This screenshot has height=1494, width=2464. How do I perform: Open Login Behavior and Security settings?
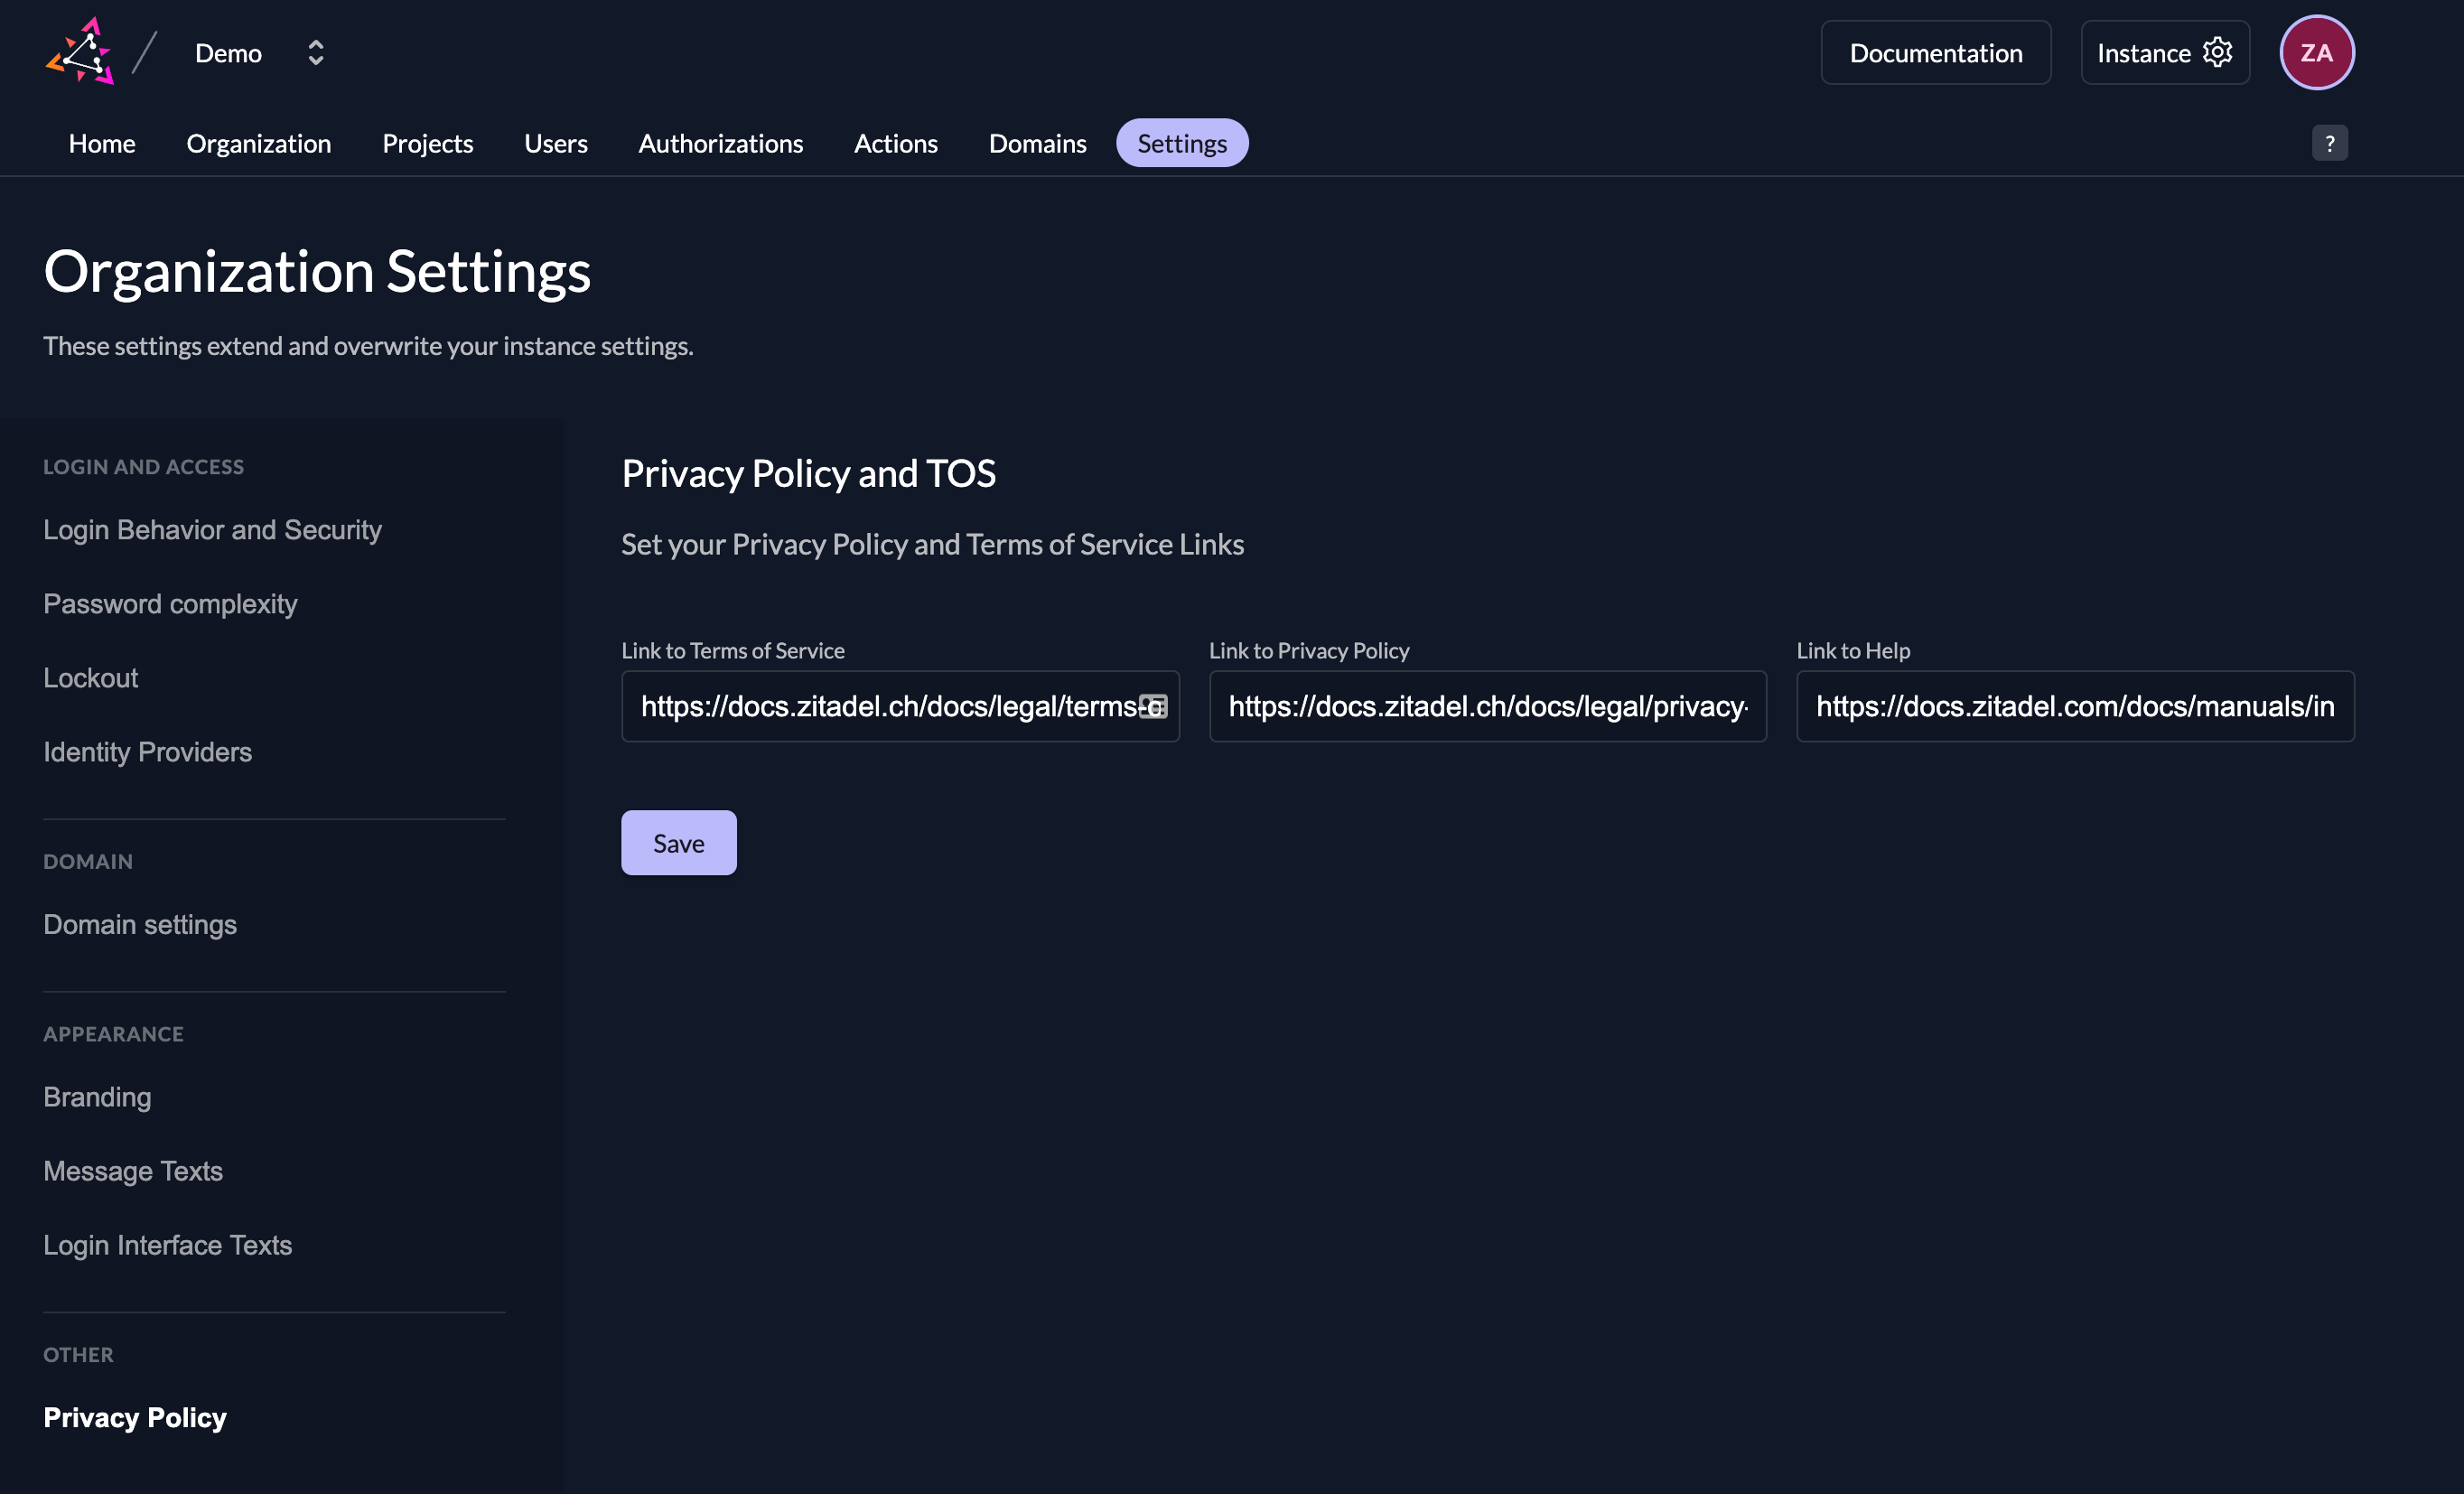[212, 530]
